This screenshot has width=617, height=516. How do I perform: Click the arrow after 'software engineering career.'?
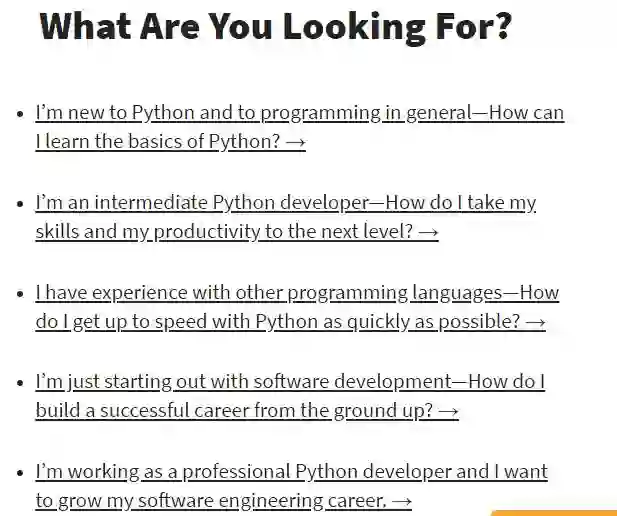[x=402, y=500]
